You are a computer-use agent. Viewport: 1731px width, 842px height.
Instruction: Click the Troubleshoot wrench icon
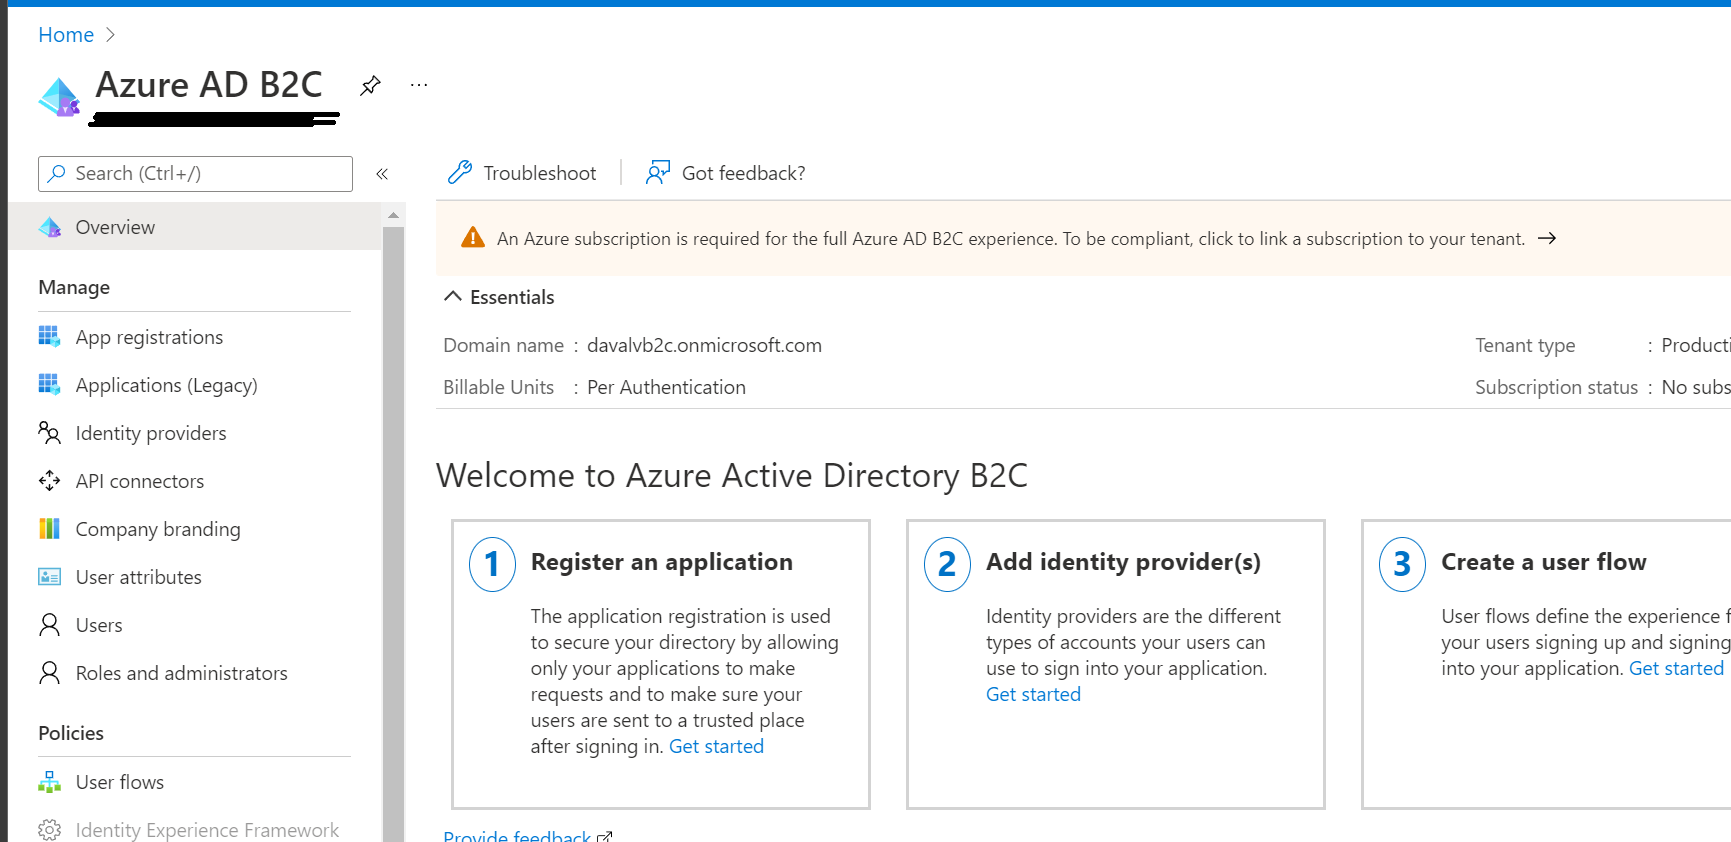[460, 173]
